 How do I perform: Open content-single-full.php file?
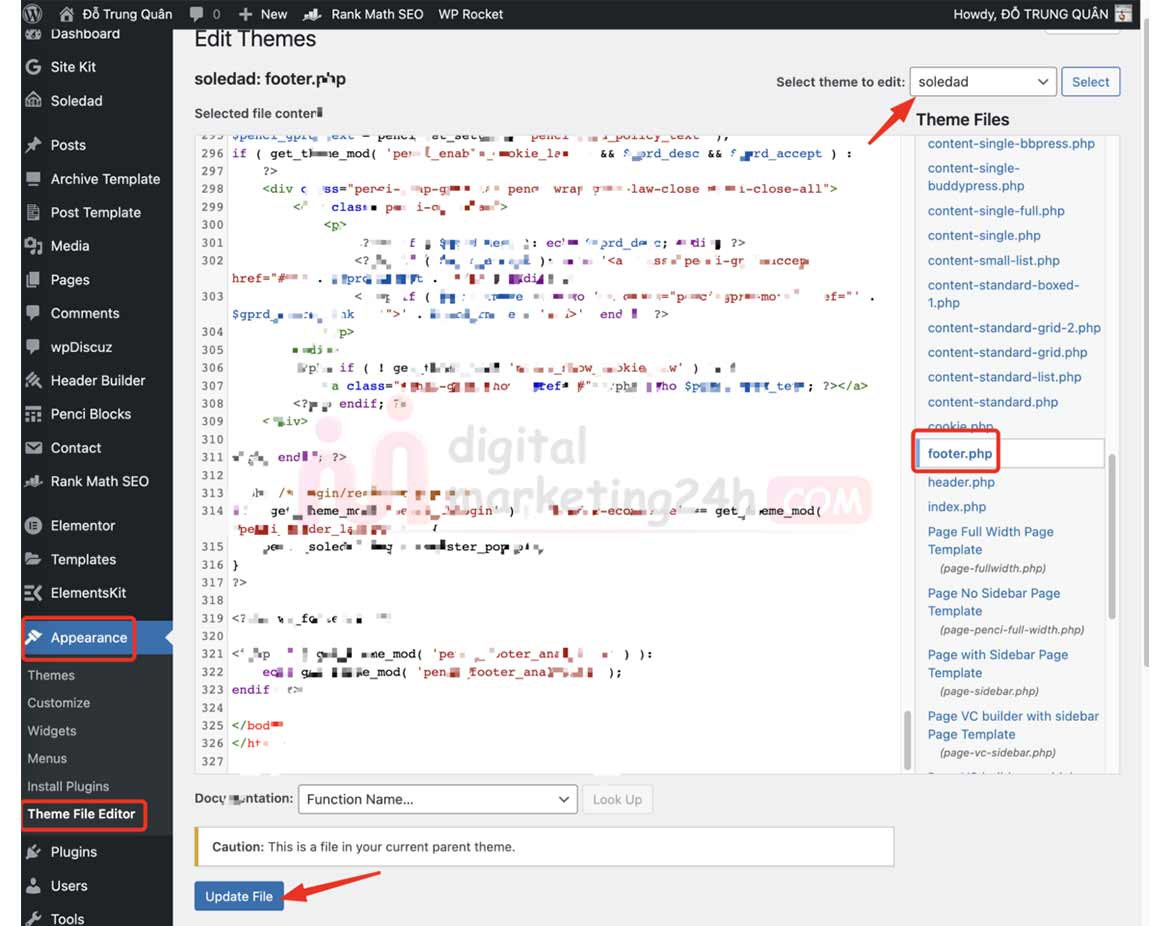tap(995, 210)
